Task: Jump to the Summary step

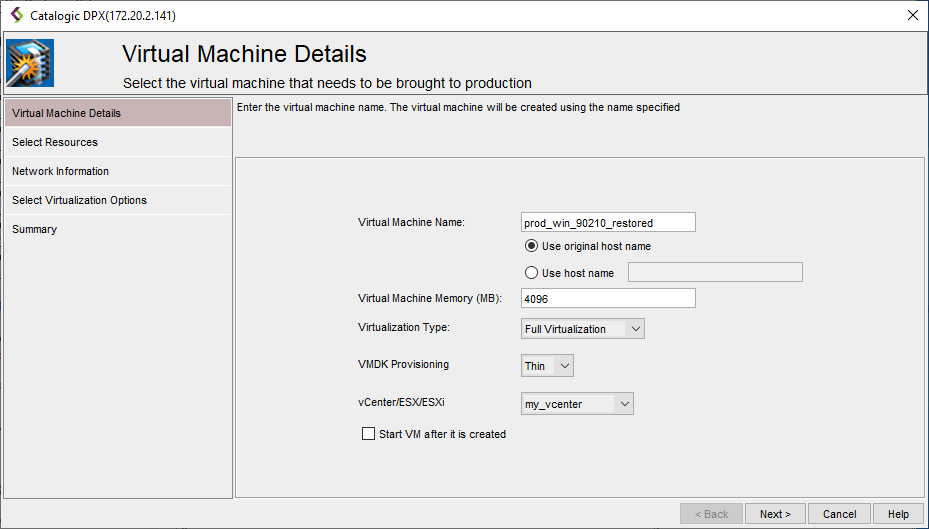Action: pos(34,229)
